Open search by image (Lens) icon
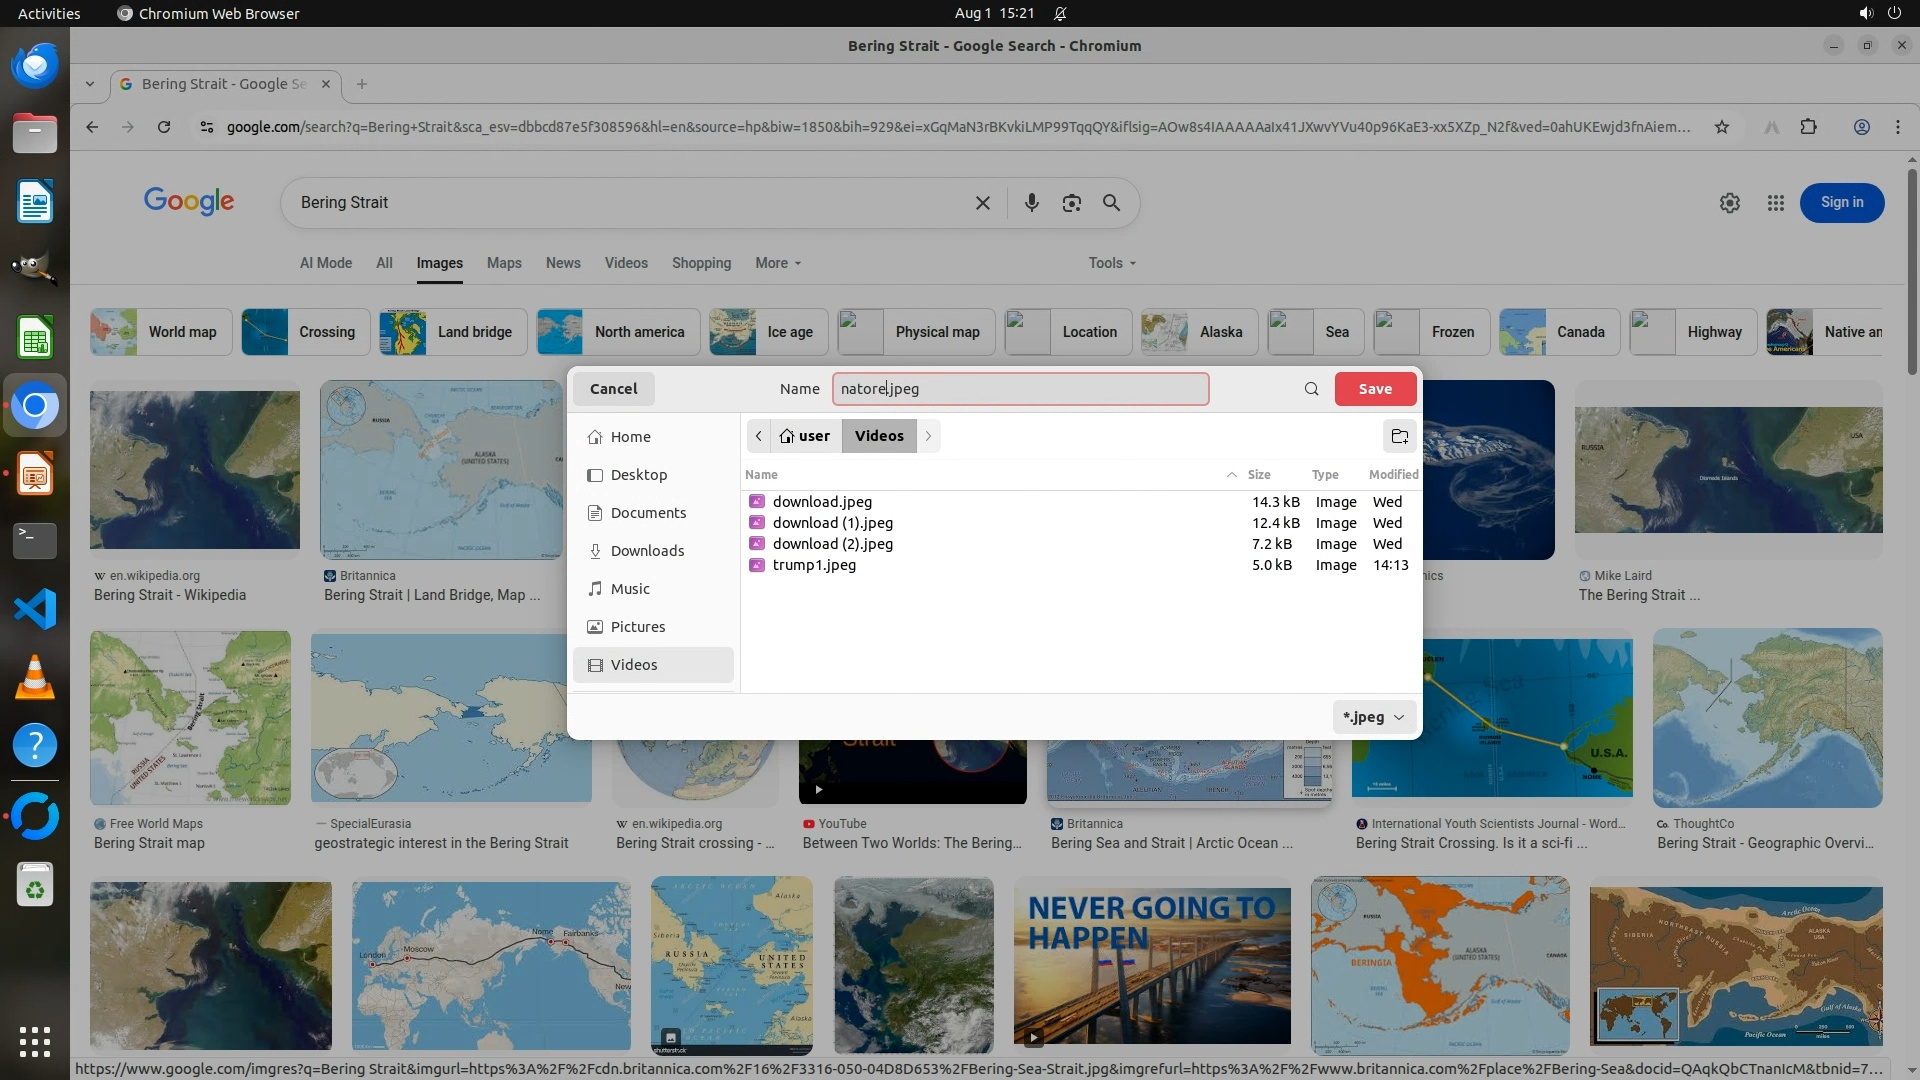This screenshot has width=1920, height=1080. [x=1071, y=203]
